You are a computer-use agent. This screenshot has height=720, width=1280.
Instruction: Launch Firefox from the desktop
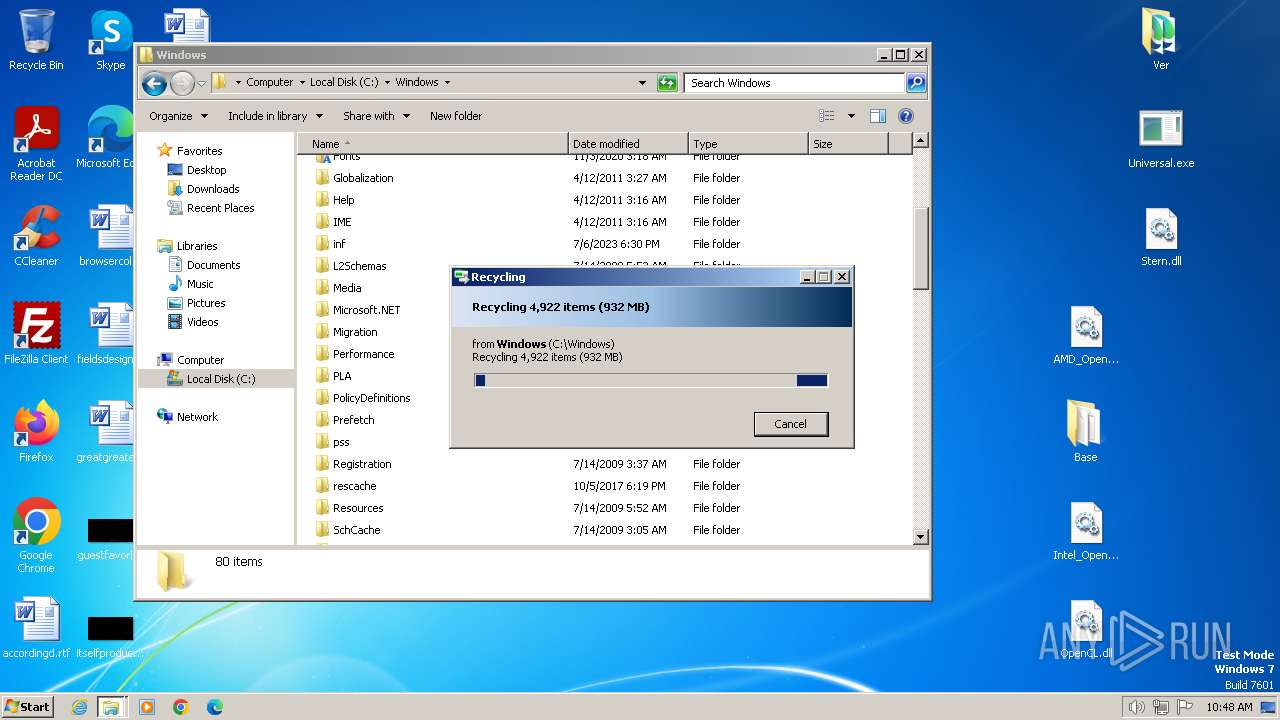[36, 432]
